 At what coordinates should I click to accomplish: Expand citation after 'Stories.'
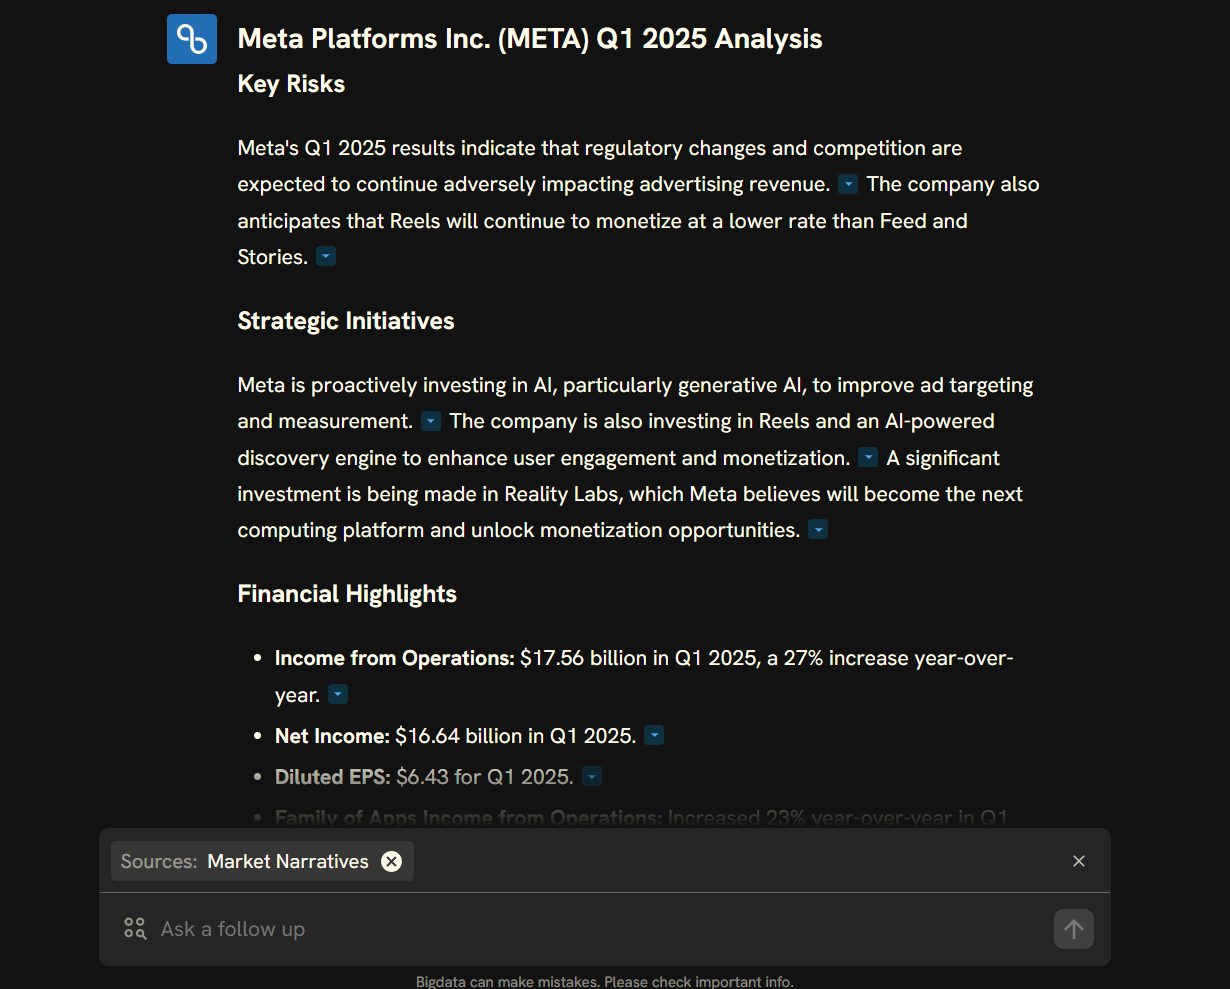click(x=326, y=257)
